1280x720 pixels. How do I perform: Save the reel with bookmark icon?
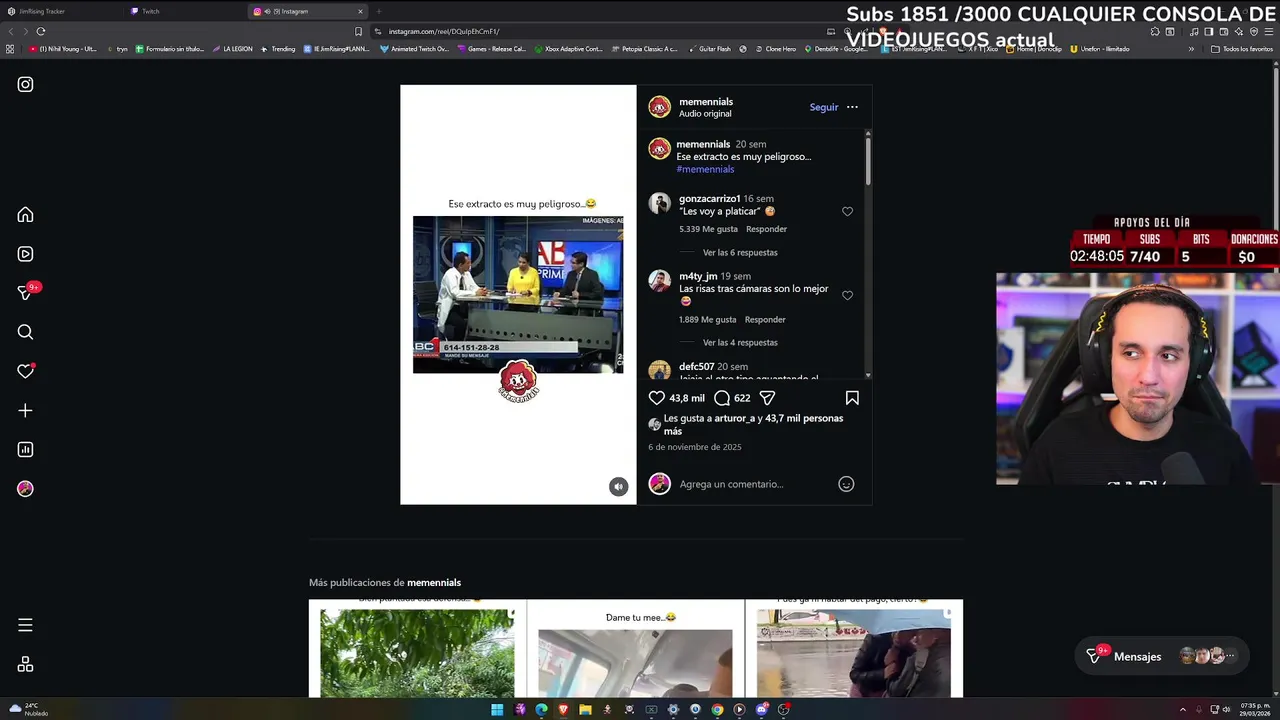point(852,398)
